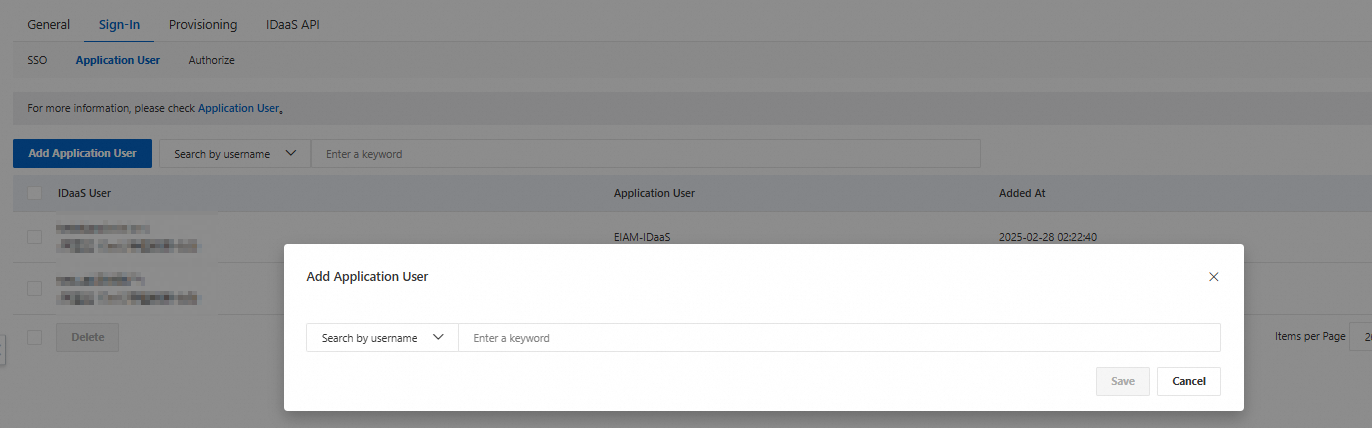Switch to the Sign-In tab

(x=119, y=24)
